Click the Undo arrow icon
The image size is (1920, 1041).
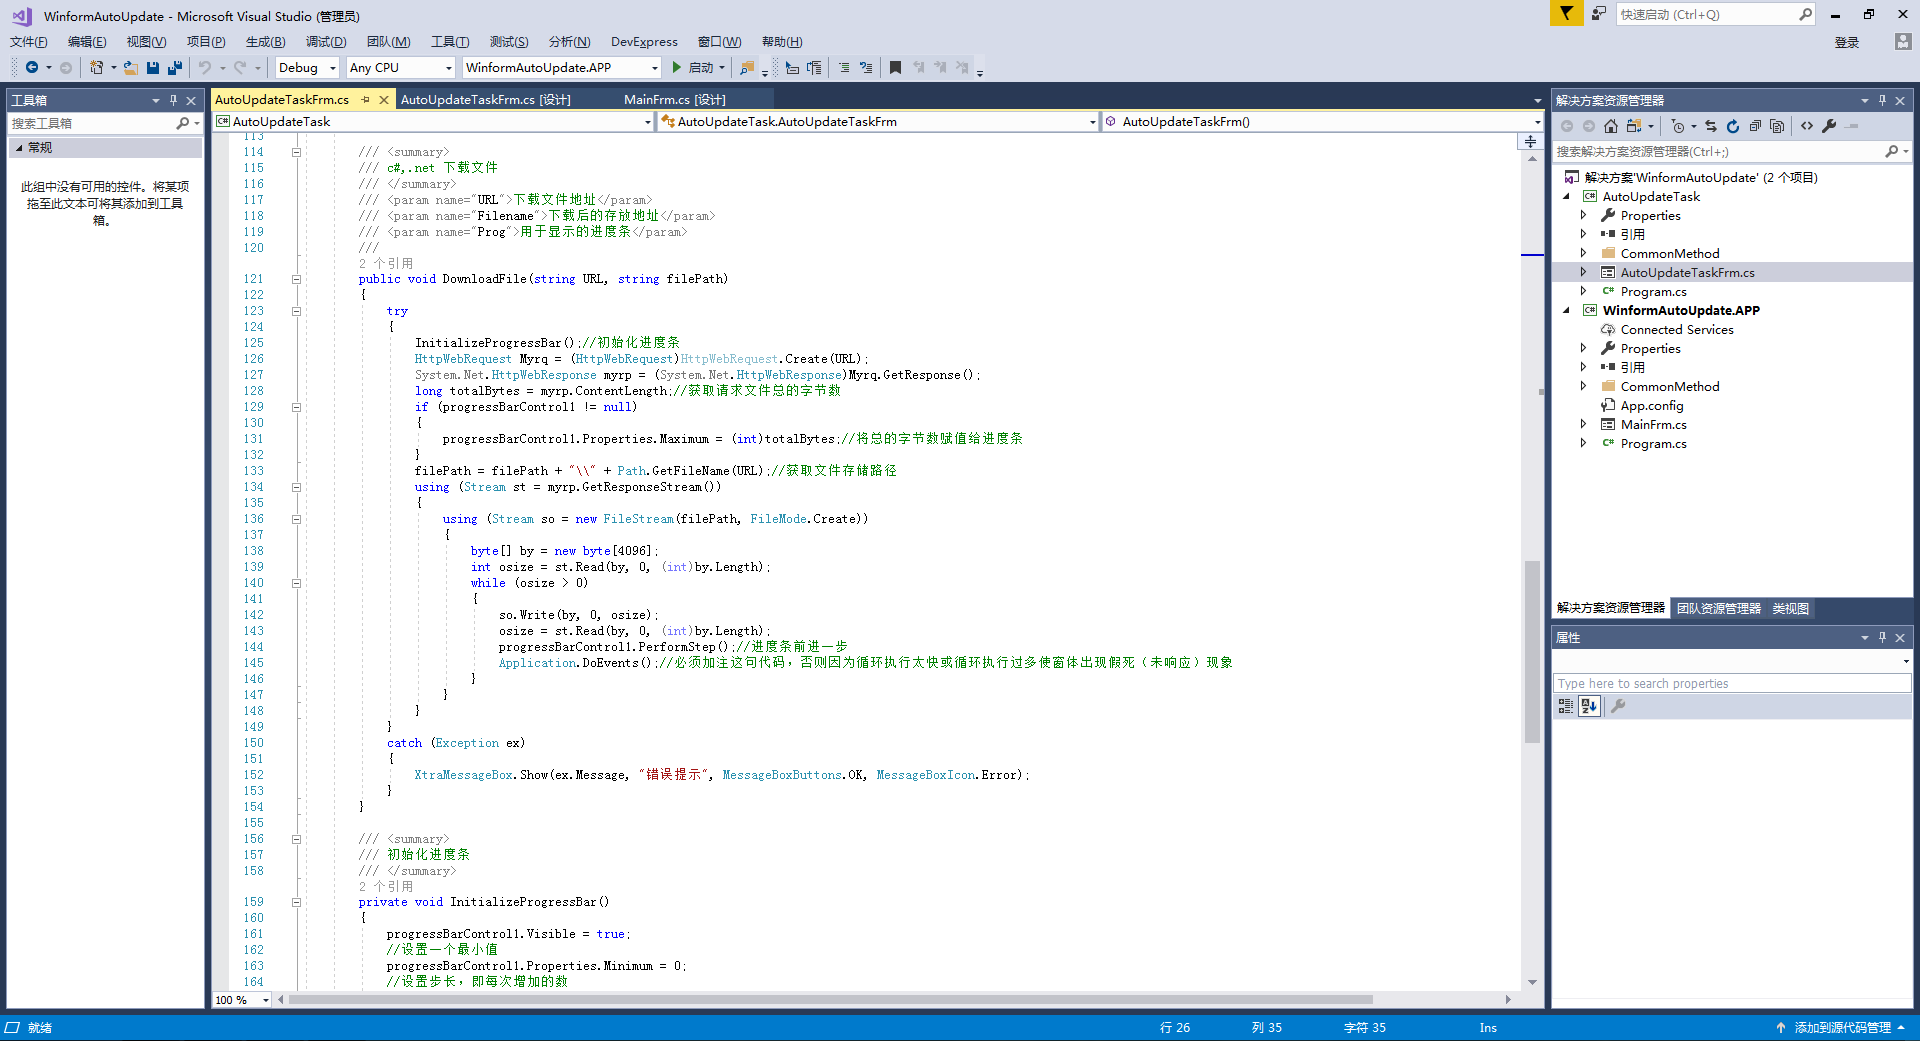(205, 68)
